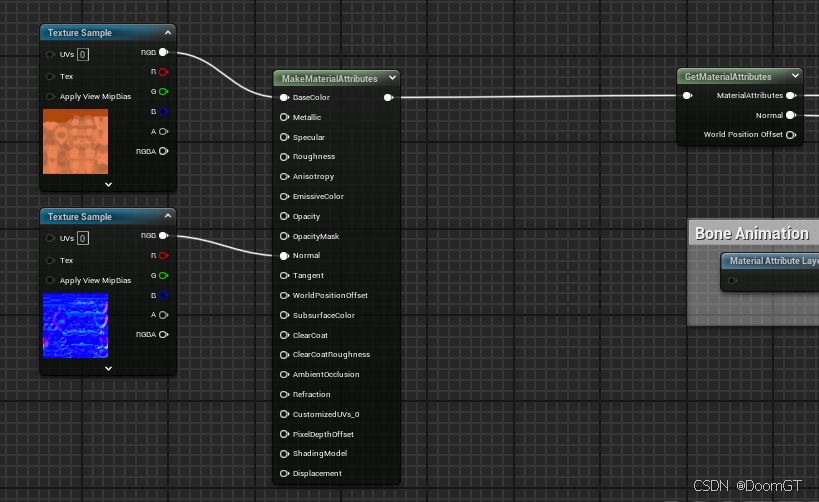Click AmbientOcclusion input pin on MakeMaterialAttributes

point(284,375)
